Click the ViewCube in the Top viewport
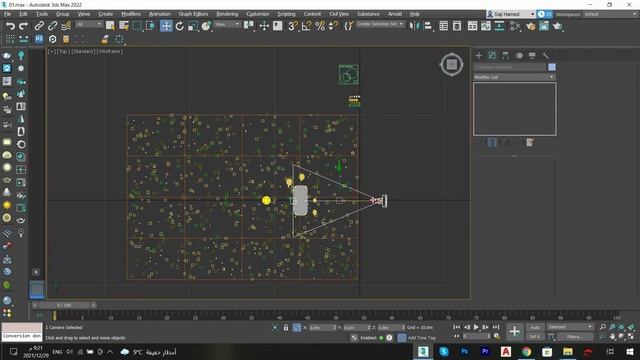 (451, 64)
